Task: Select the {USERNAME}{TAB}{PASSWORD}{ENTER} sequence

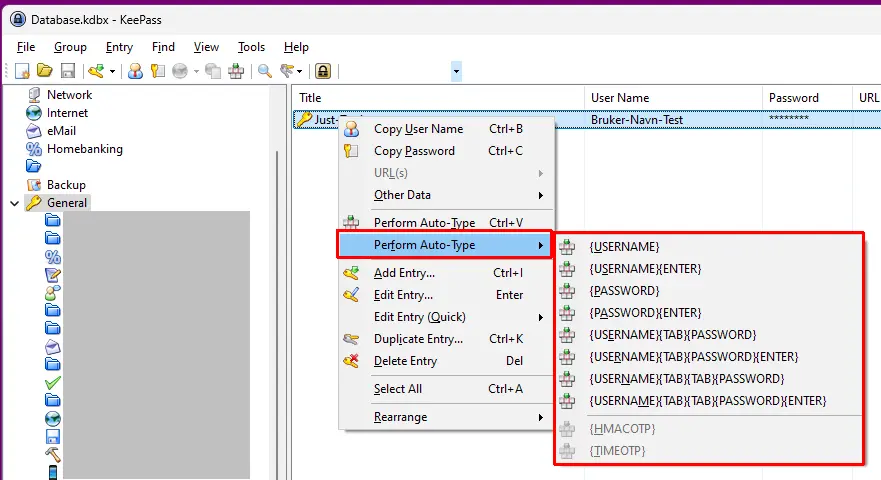Action: 709,357
